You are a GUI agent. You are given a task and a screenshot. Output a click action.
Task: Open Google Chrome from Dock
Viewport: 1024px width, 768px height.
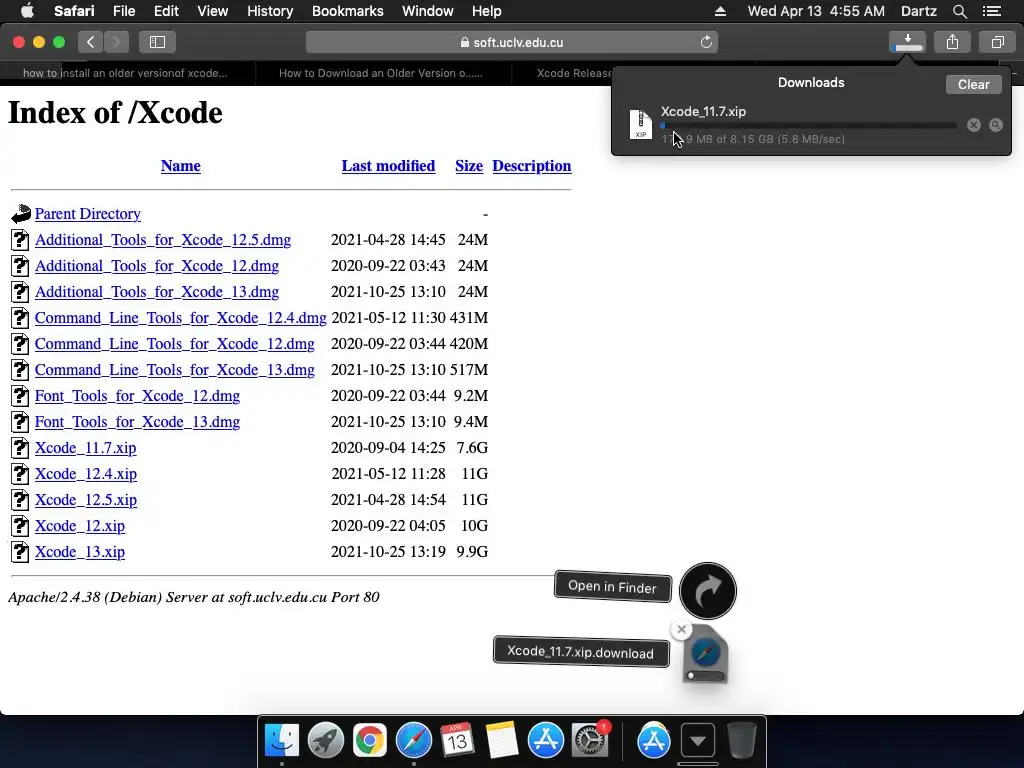point(370,741)
